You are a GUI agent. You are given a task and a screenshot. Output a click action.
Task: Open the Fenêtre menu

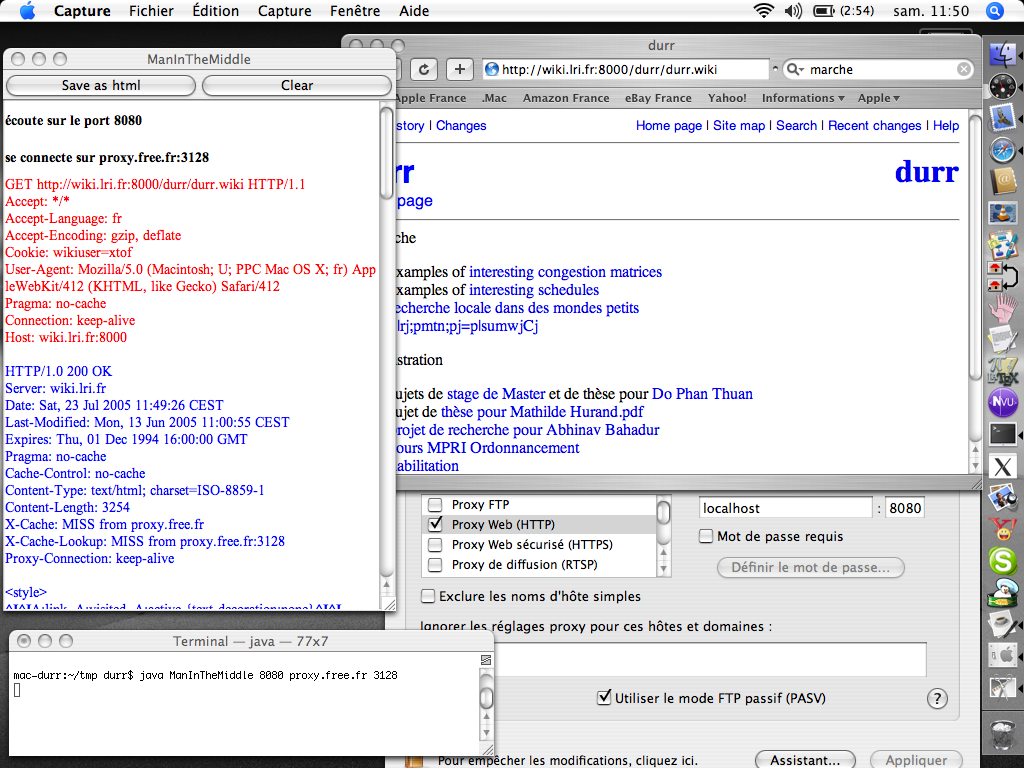(x=354, y=11)
